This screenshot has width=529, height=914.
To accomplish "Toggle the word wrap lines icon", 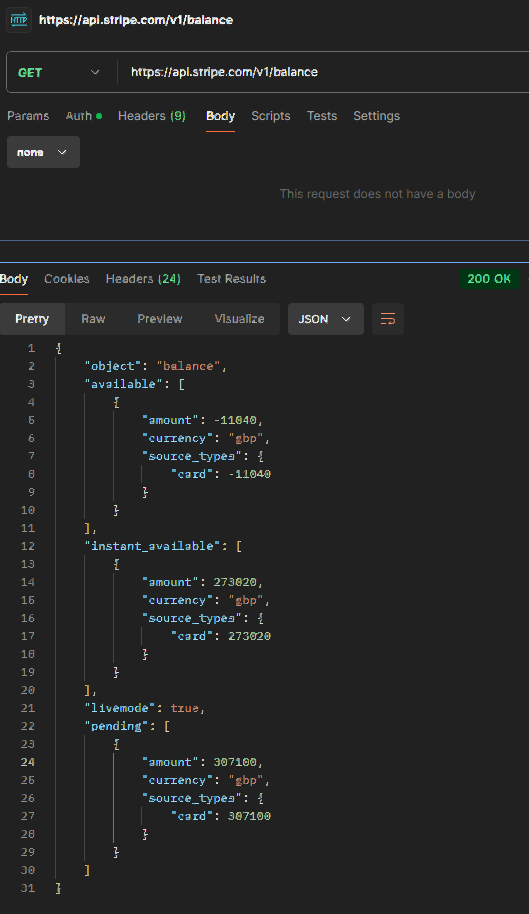I will pyautogui.click(x=388, y=319).
